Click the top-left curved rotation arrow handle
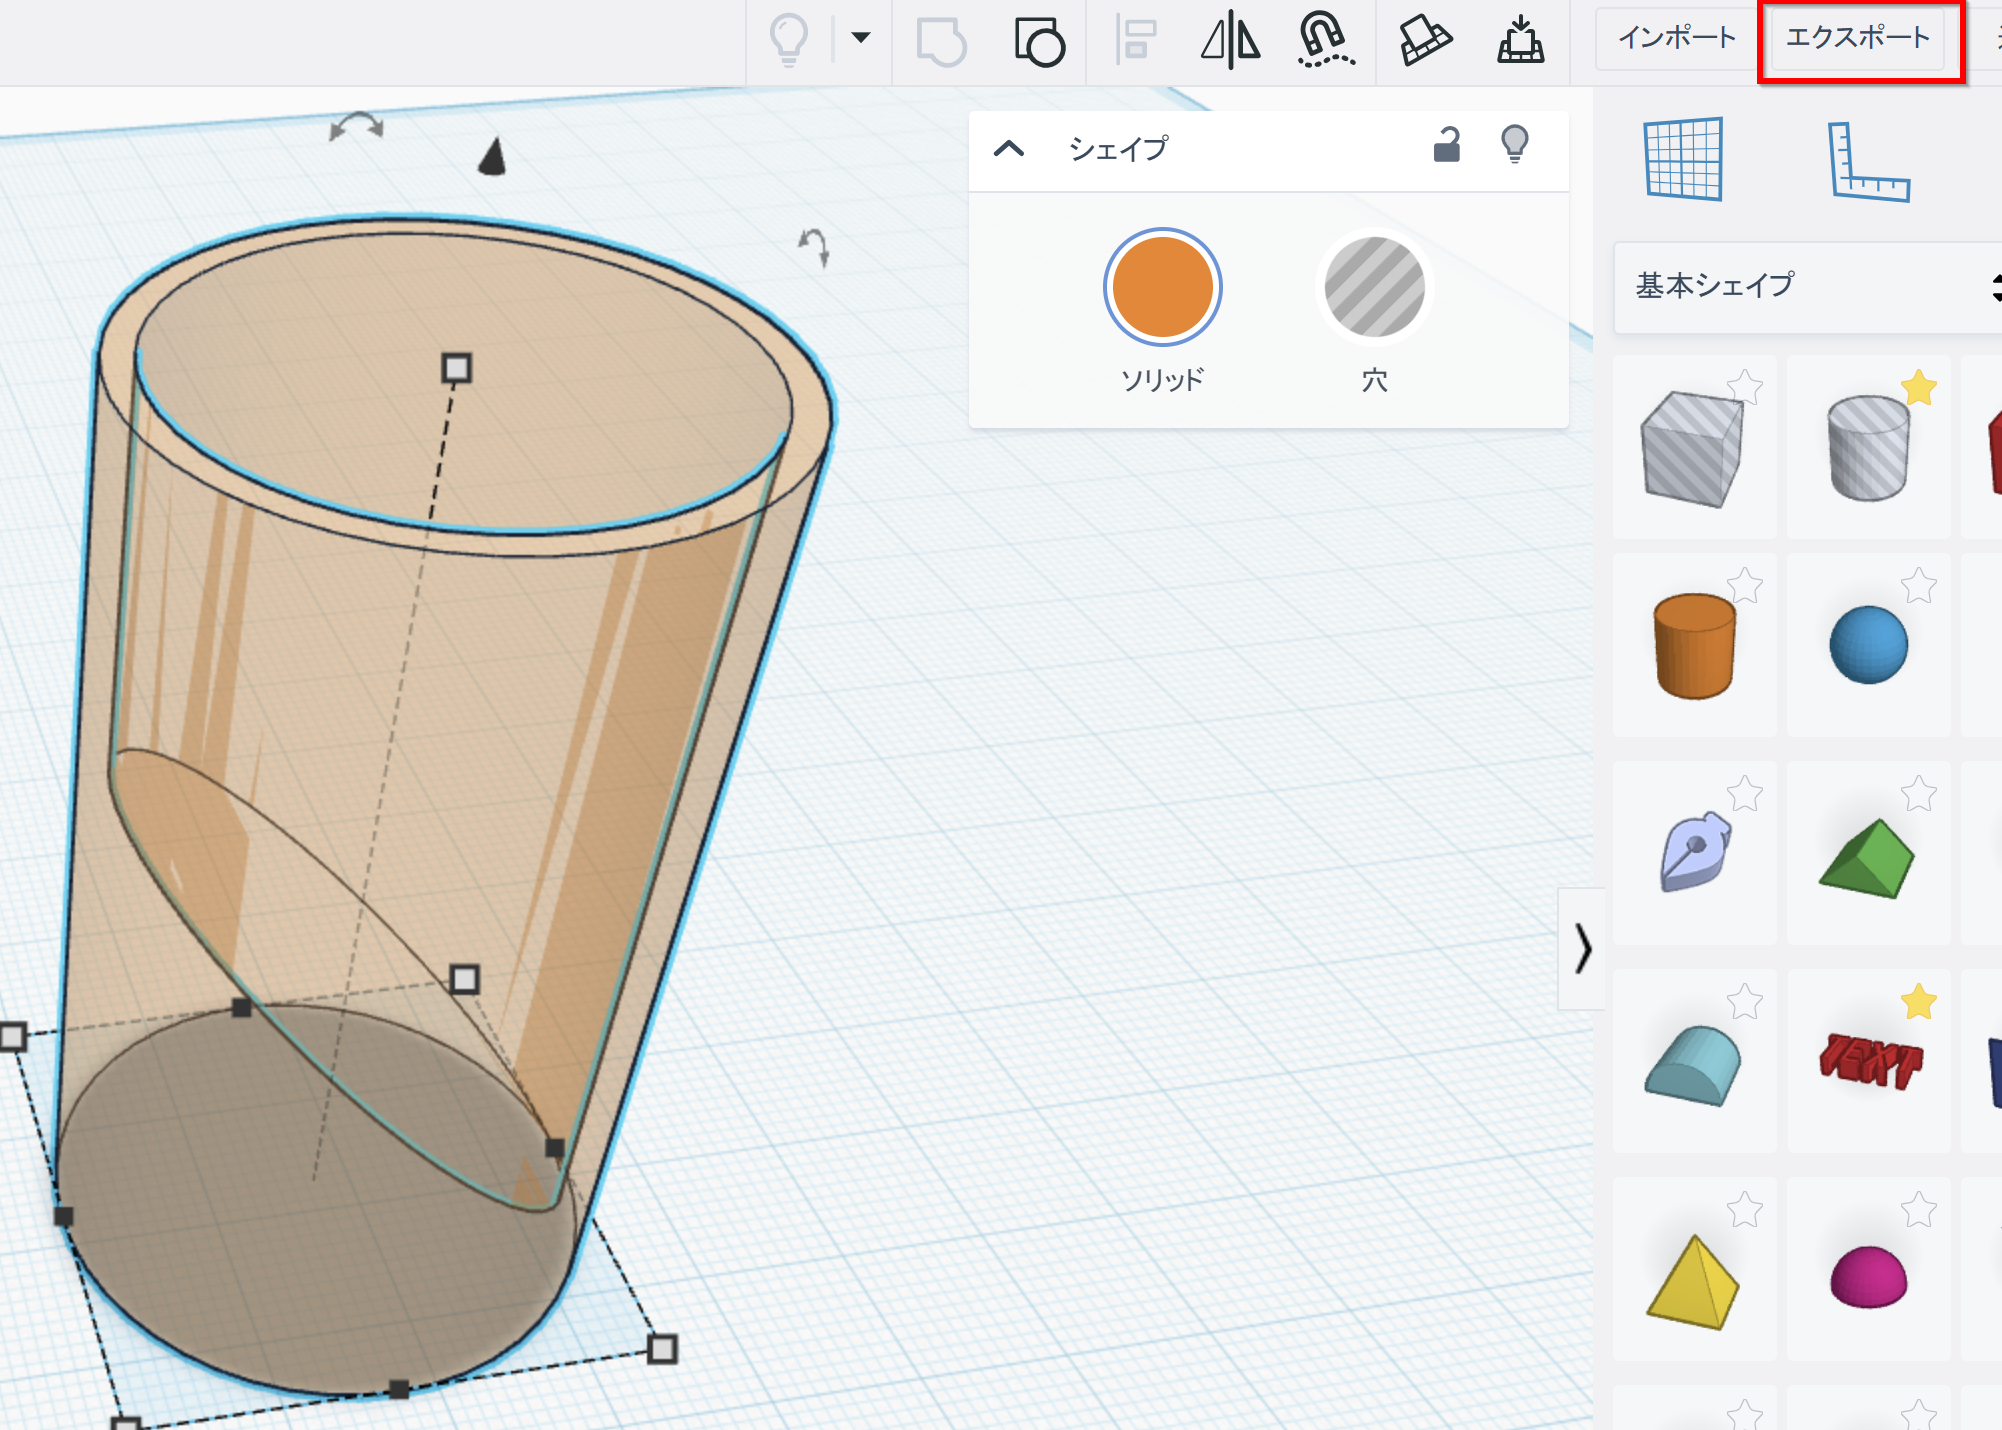This screenshot has height=1430, width=2002. (357, 127)
